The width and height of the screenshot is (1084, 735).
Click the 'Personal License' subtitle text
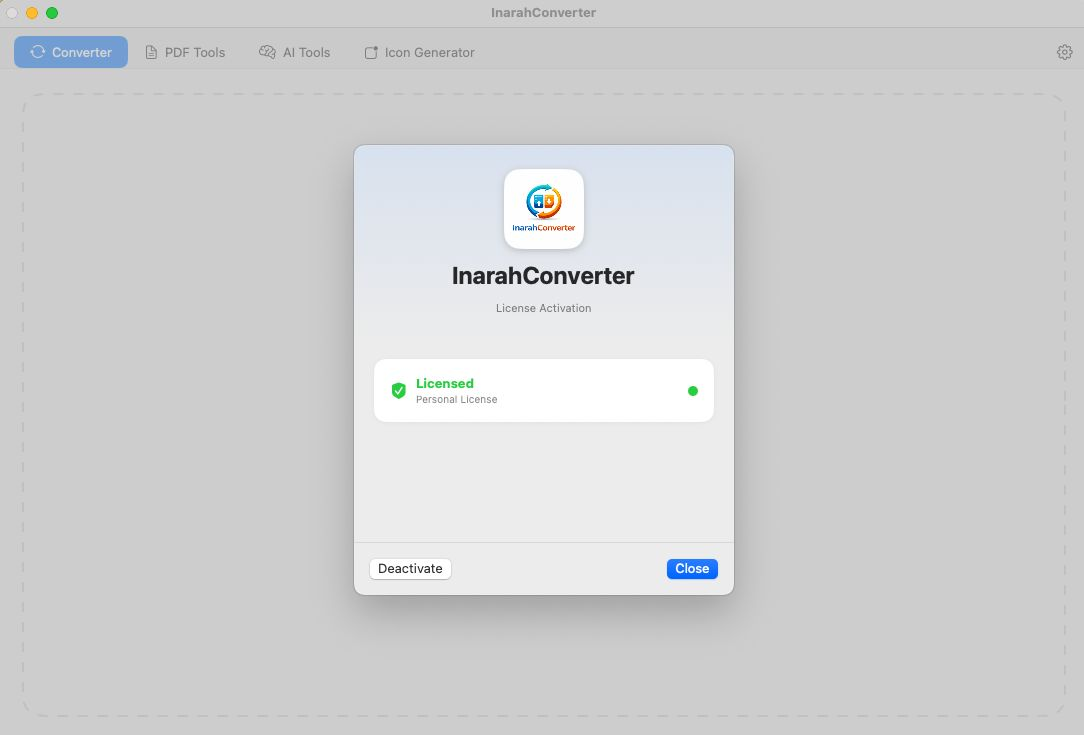point(456,399)
